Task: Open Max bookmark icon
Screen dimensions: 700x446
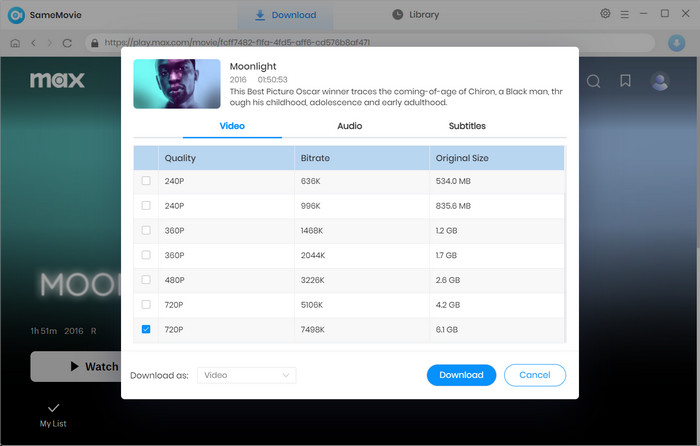Action: 625,81
